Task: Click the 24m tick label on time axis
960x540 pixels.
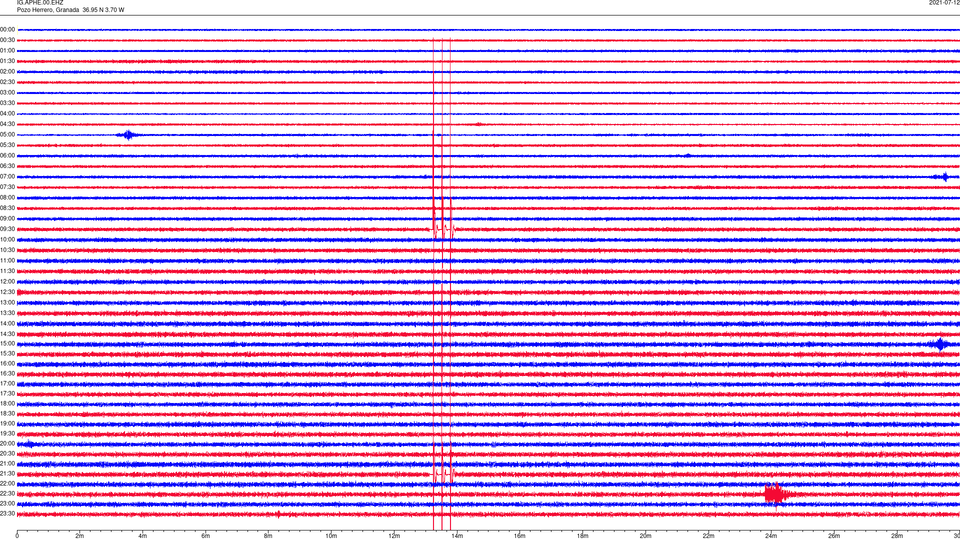Action: [x=771, y=536]
